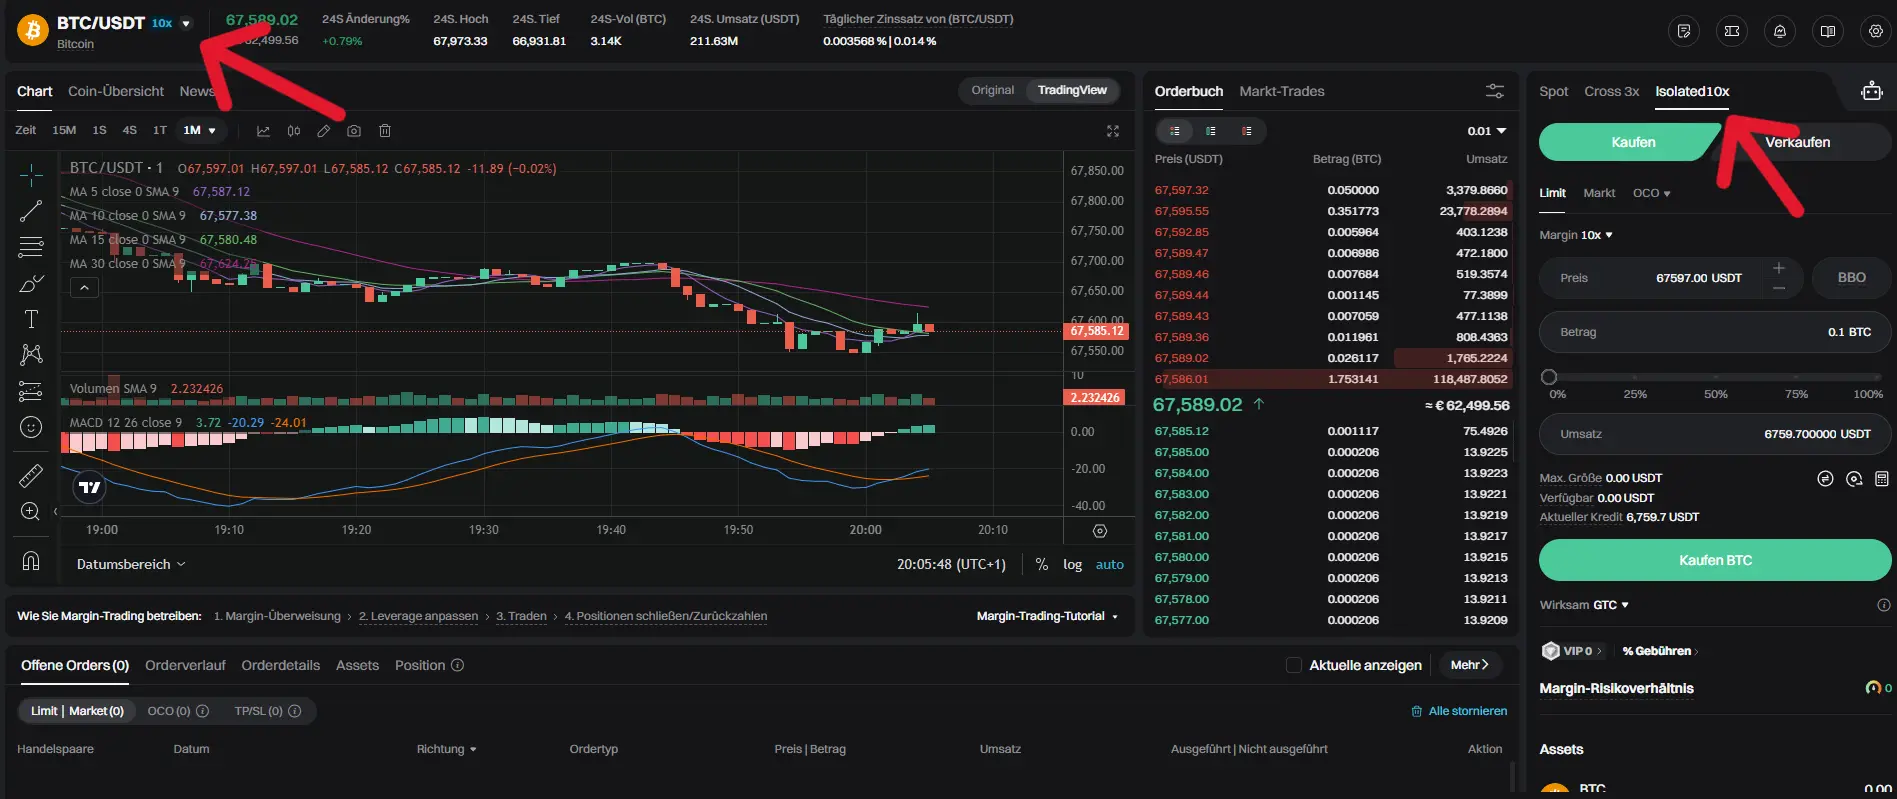The height and width of the screenshot is (799, 1897).
Task: Open the Orderverlauf tab
Action: [x=185, y=665]
